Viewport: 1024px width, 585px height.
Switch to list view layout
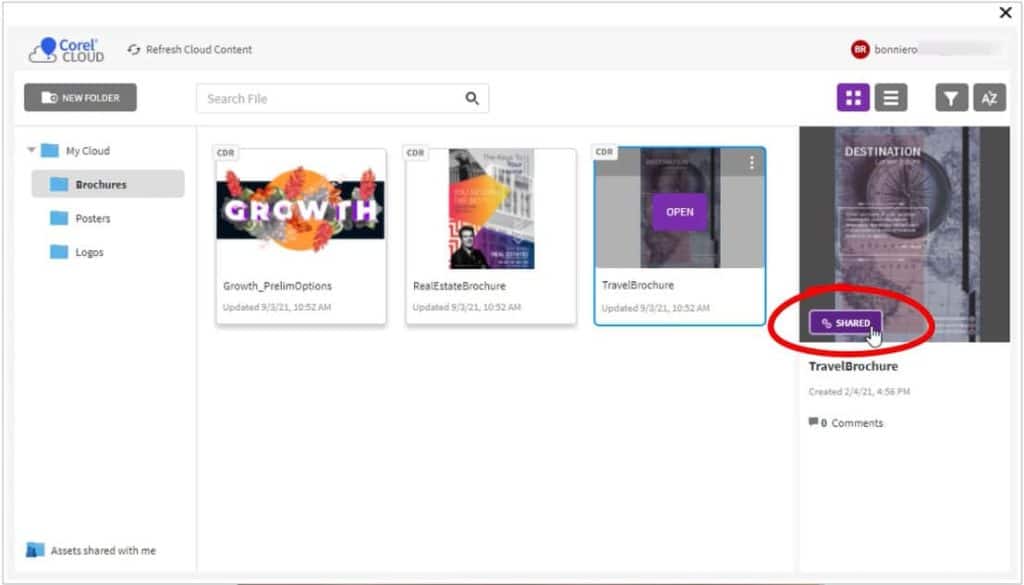click(x=889, y=97)
